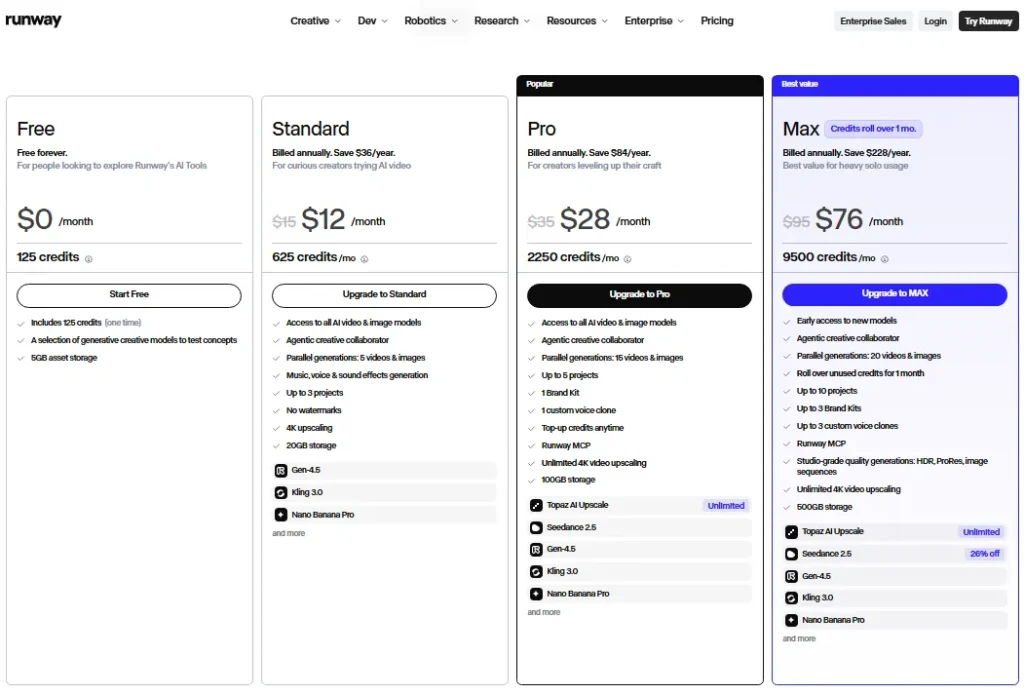Image resolution: width=1024 pixels, height=694 pixels.
Task: Click checkmark beside 1 custom voice clone
Action: (532, 411)
